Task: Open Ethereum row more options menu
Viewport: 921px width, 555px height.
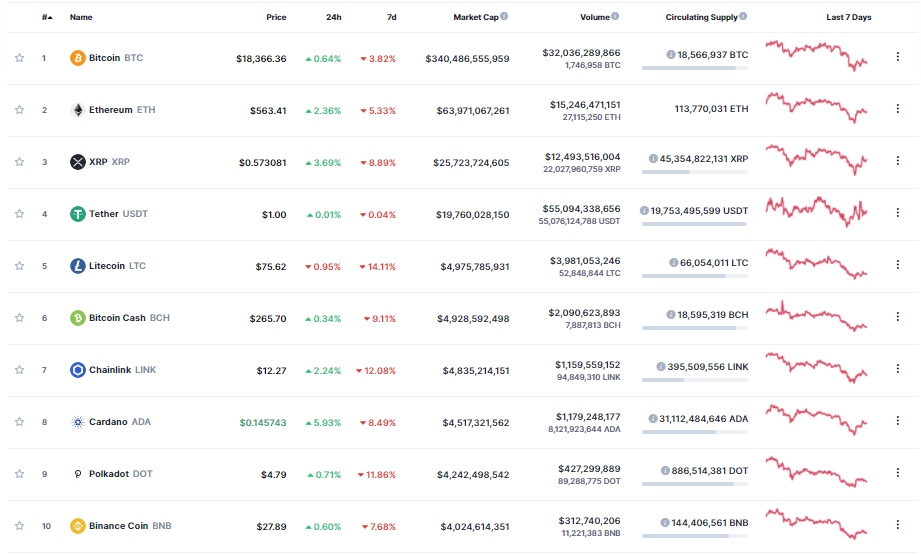Action: pos(898,109)
